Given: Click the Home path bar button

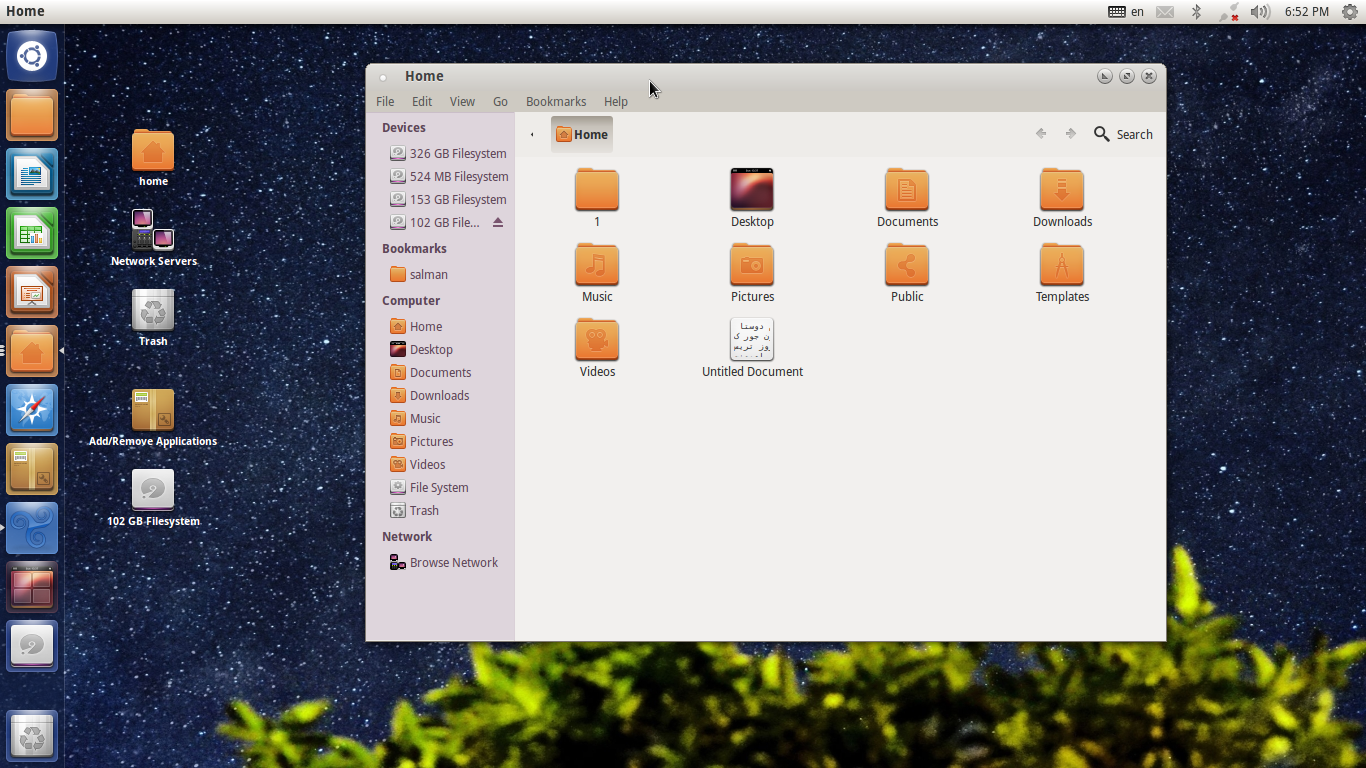Looking at the screenshot, I should (x=582, y=134).
